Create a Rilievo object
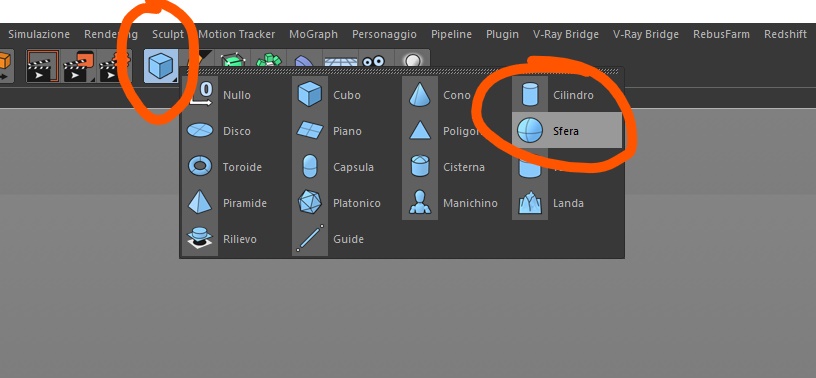This screenshot has height=378, width=816. [x=235, y=238]
